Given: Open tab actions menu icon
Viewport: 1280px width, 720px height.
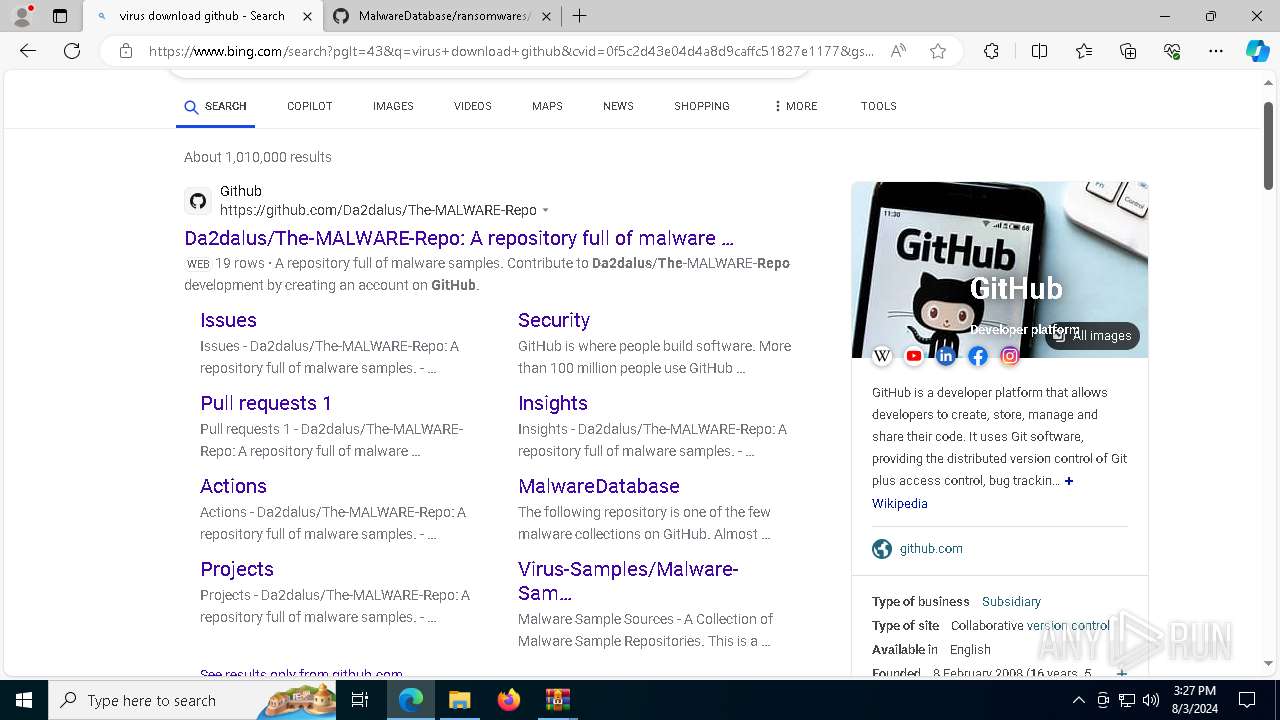Looking at the screenshot, I should click(x=60, y=16).
